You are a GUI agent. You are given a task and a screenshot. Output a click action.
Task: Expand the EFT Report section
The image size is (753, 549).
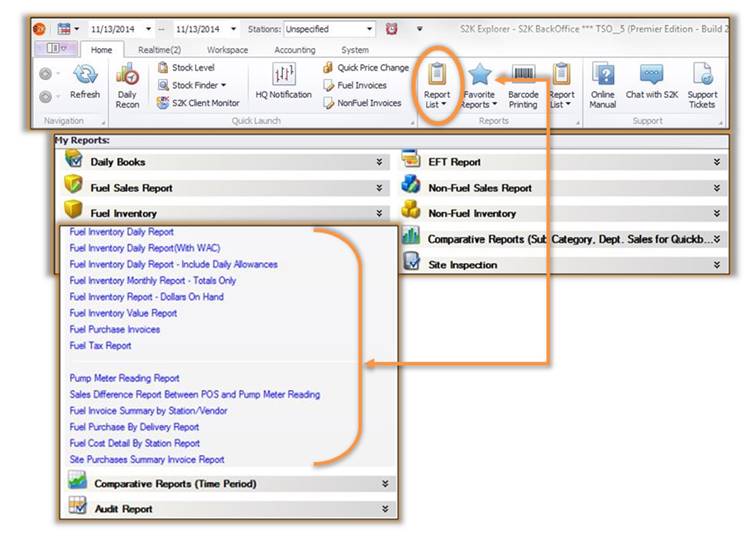point(717,162)
